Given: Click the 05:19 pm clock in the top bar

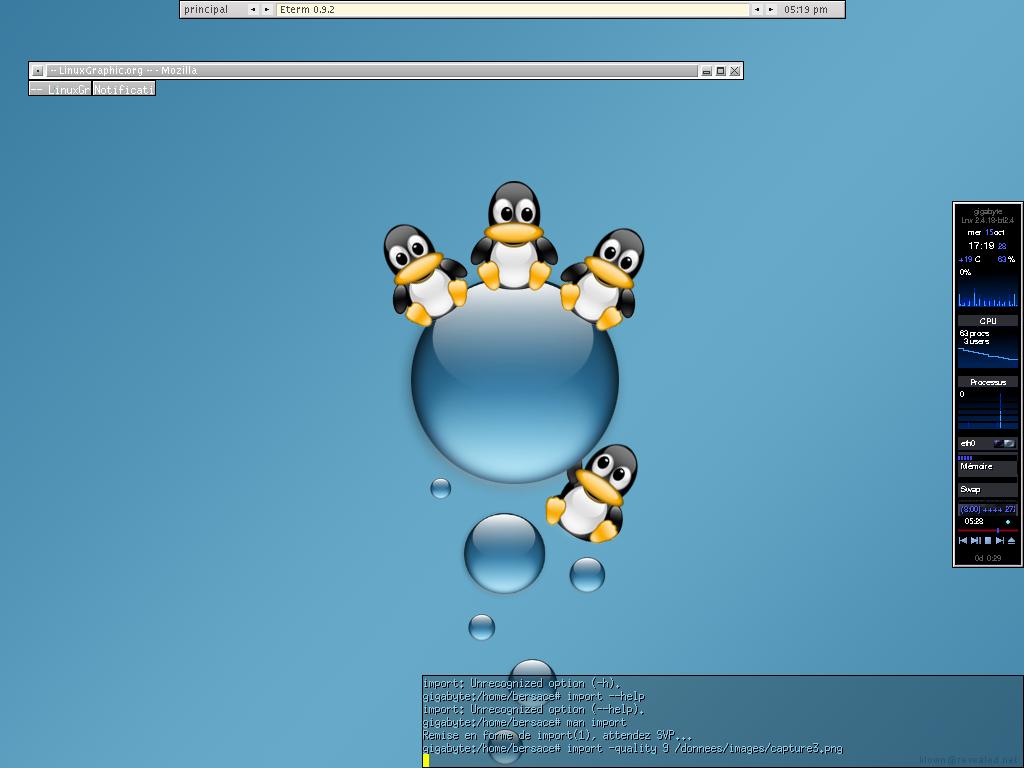Looking at the screenshot, I should coord(806,10).
